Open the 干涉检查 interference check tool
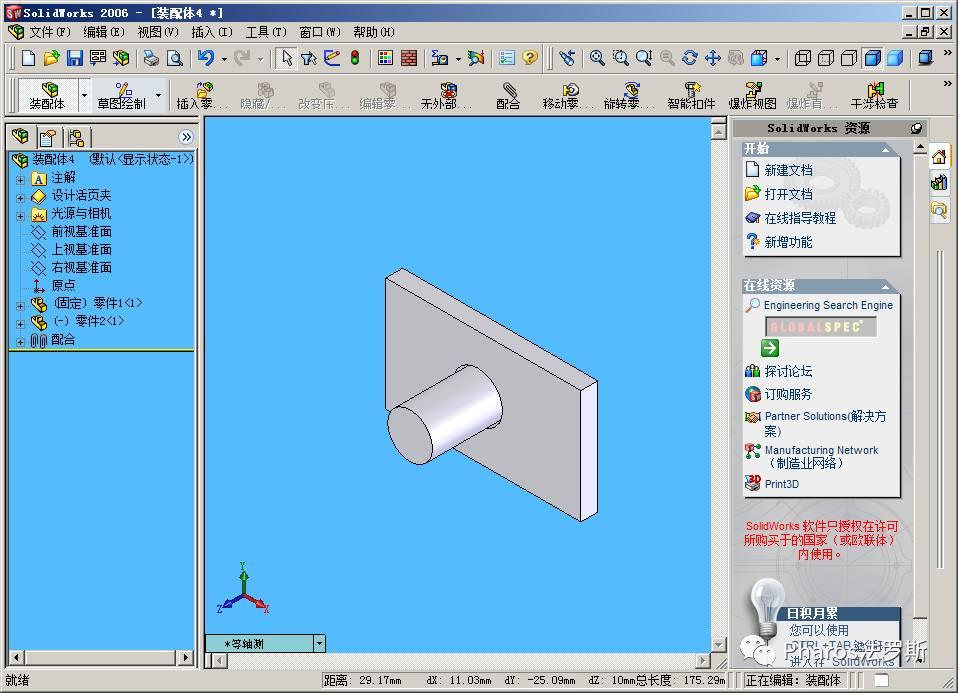958x693 pixels. [874, 95]
